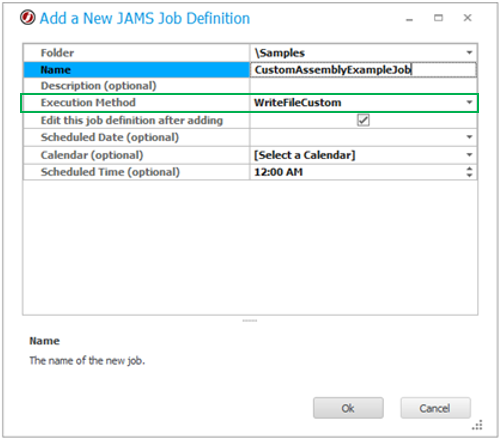The height and width of the screenshot is (439, 503).
Task: Open the Scheduled Date dropdown
Action: coord(469,137)
